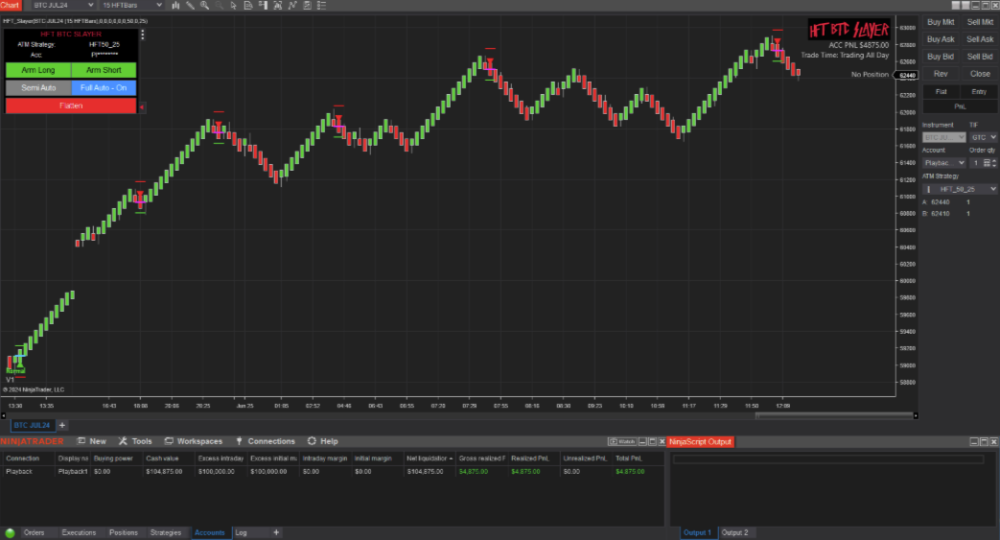Click the order qty input field
The width and height of the screenshot is (1000, 540).
[975, 163]
